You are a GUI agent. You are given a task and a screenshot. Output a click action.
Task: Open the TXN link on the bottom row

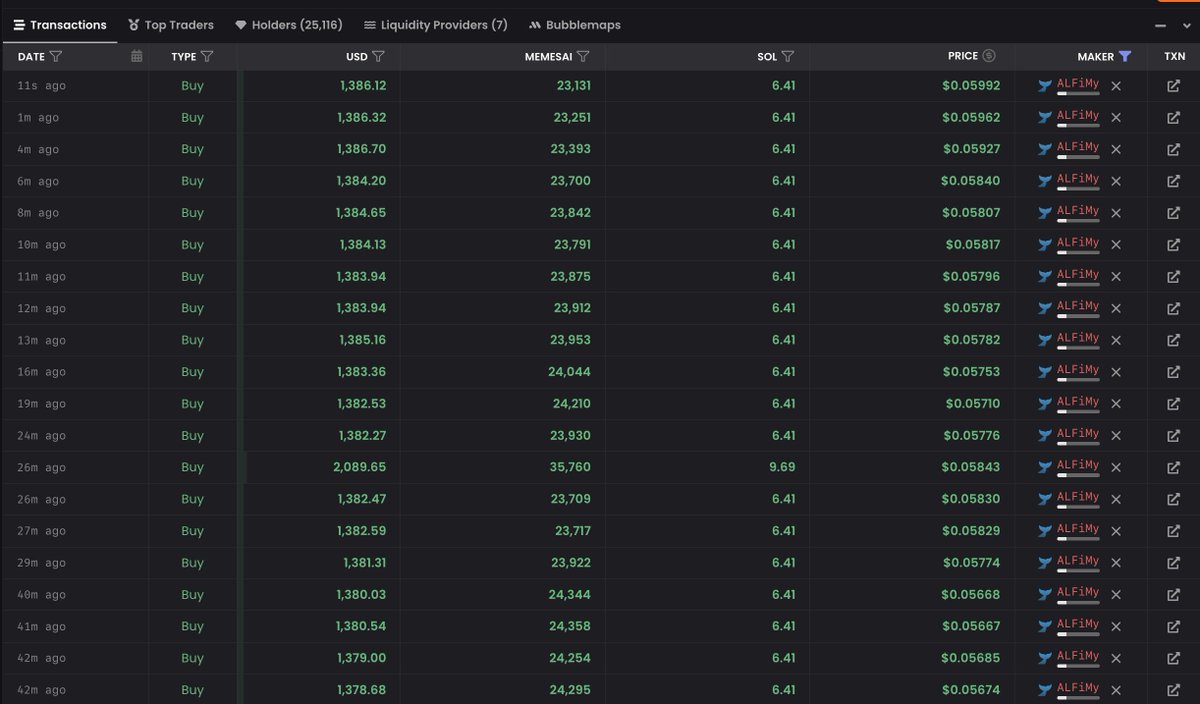pos(1173,689)
